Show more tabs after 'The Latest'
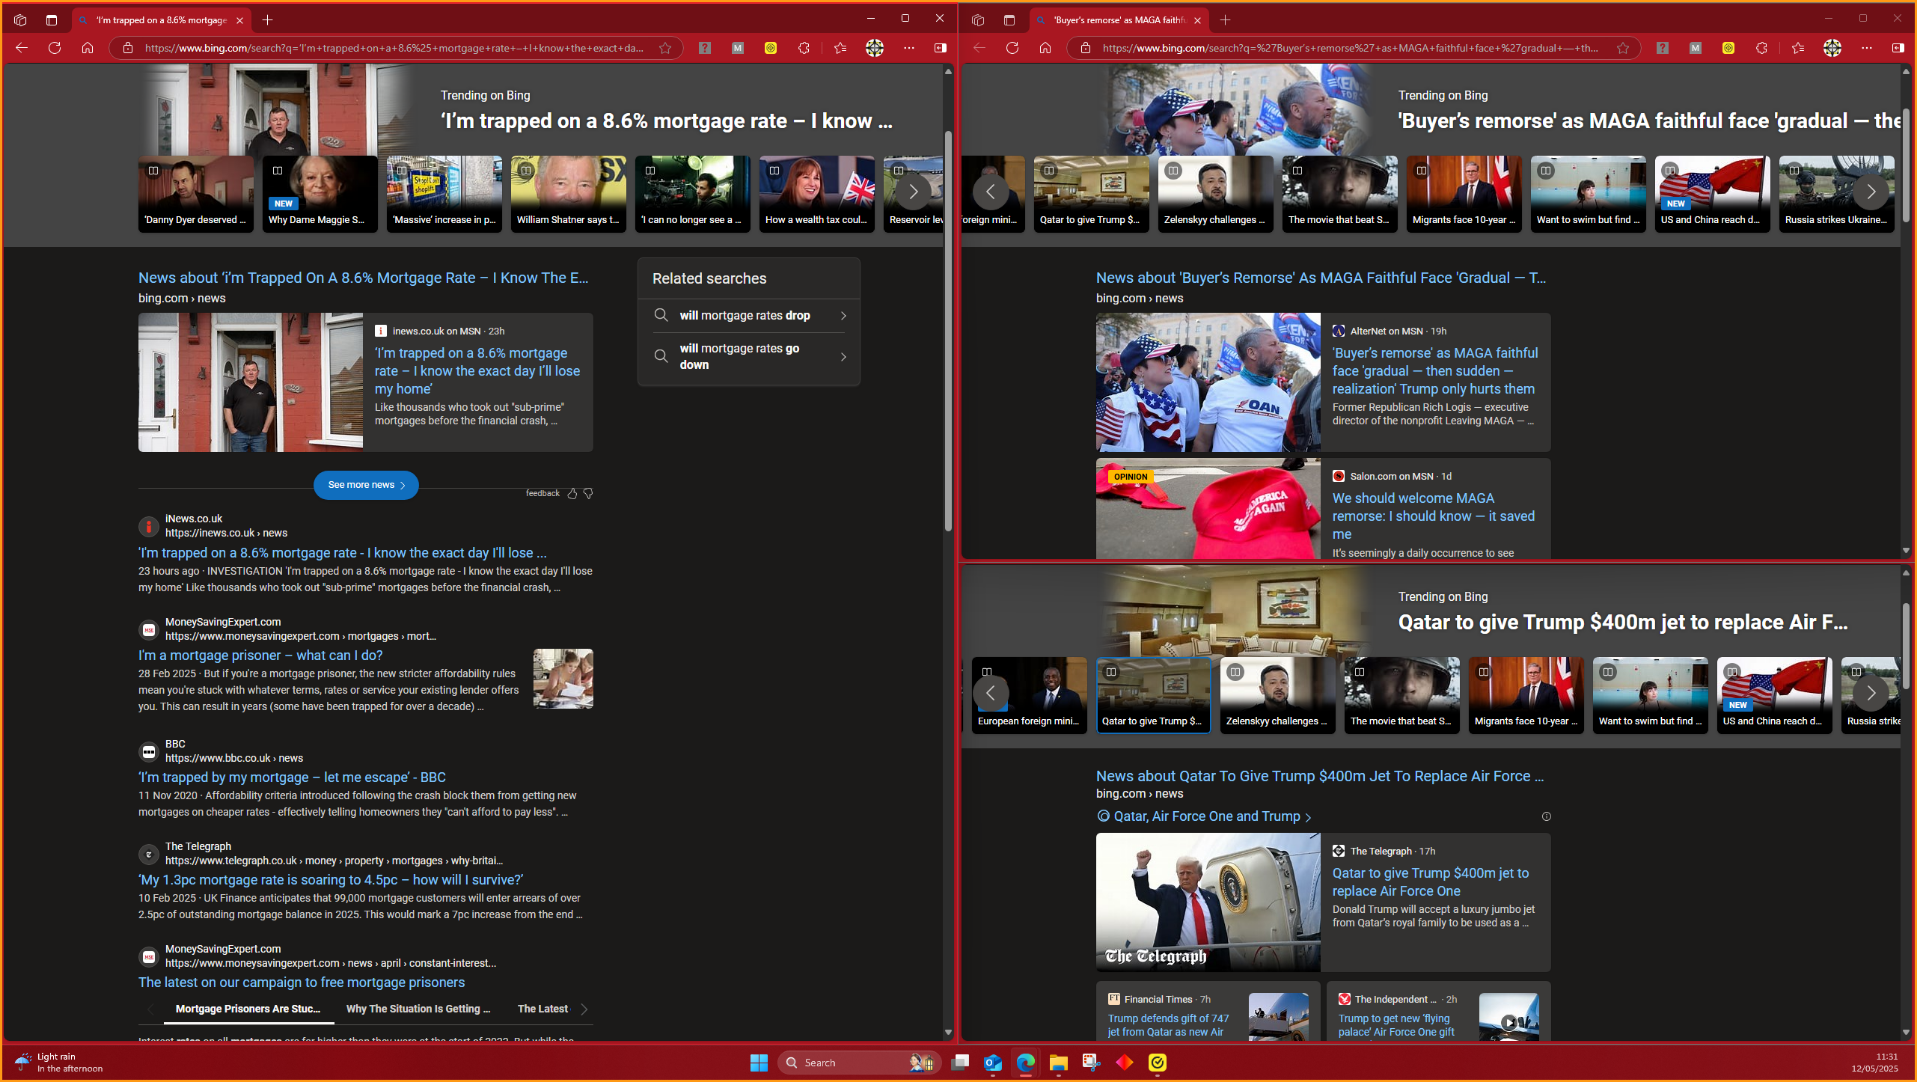This screenshot has width=1917, height=1082. (x=585, y=1009)
